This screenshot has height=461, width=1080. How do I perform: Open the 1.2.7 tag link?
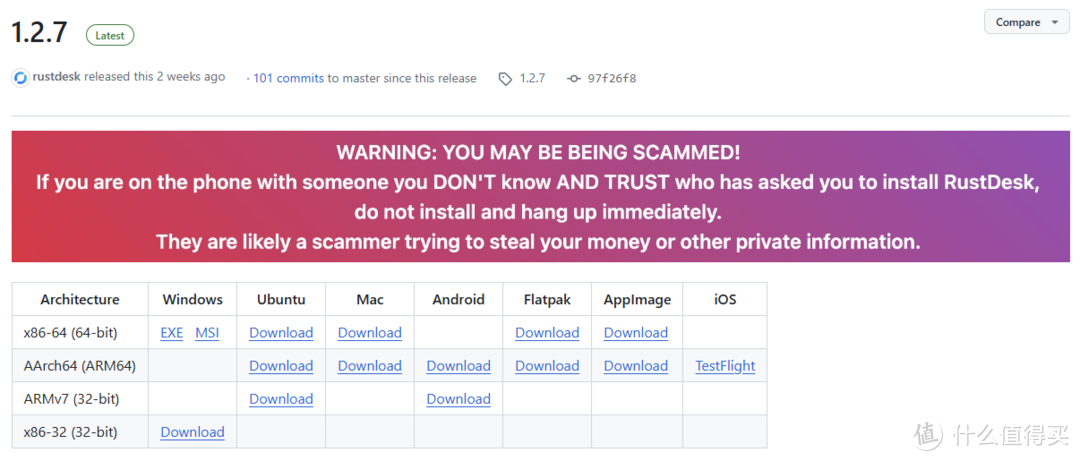pyautogui.click(x=532, y=78)
